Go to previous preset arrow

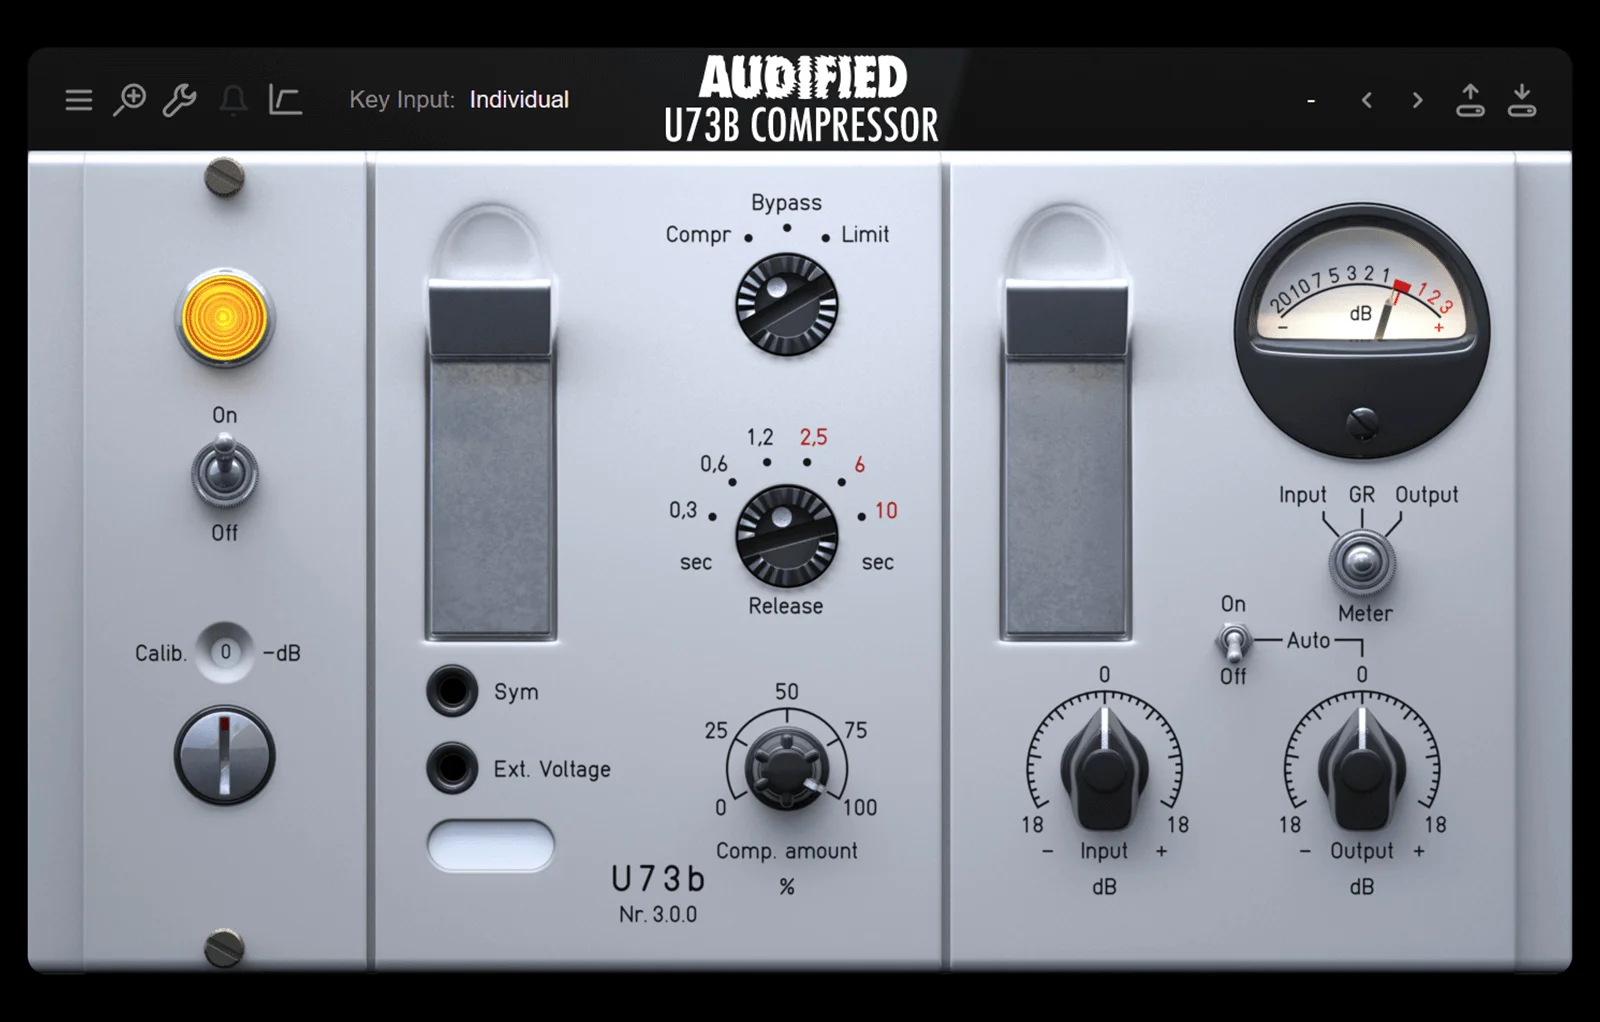click(x=1366, y=100)
